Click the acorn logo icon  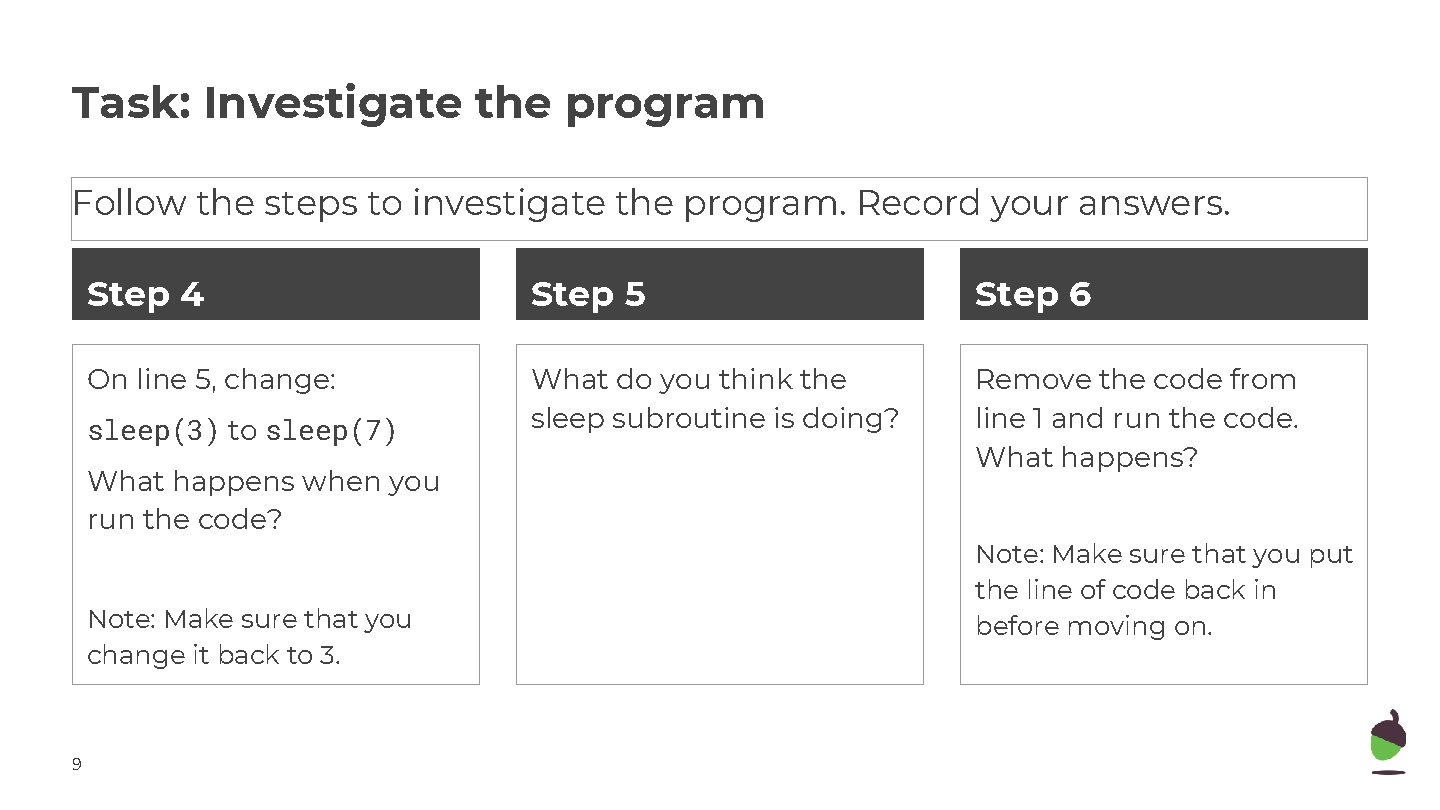(1387, 741)
